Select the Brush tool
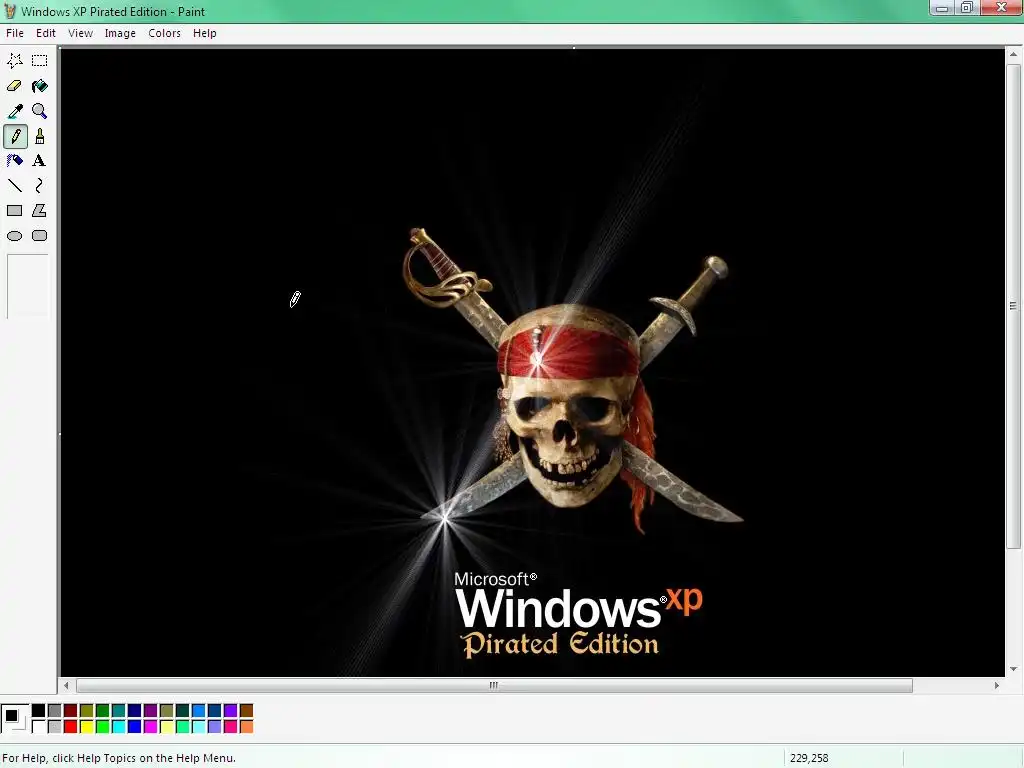1024x768 pixels. pos(40,136)
